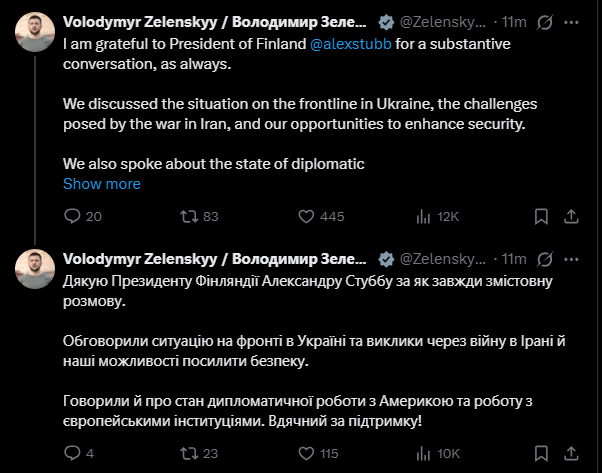Bookmark the English-language post
Screen dimensions: 602x473
[541, 216]
